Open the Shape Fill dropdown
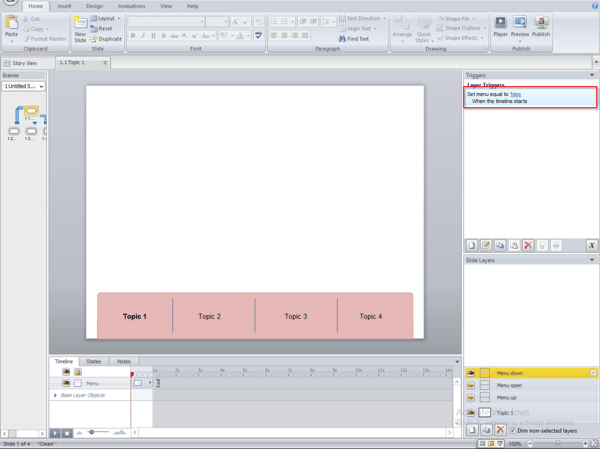The width and height of the screenshot is (600, 449). tap(456, 18)
